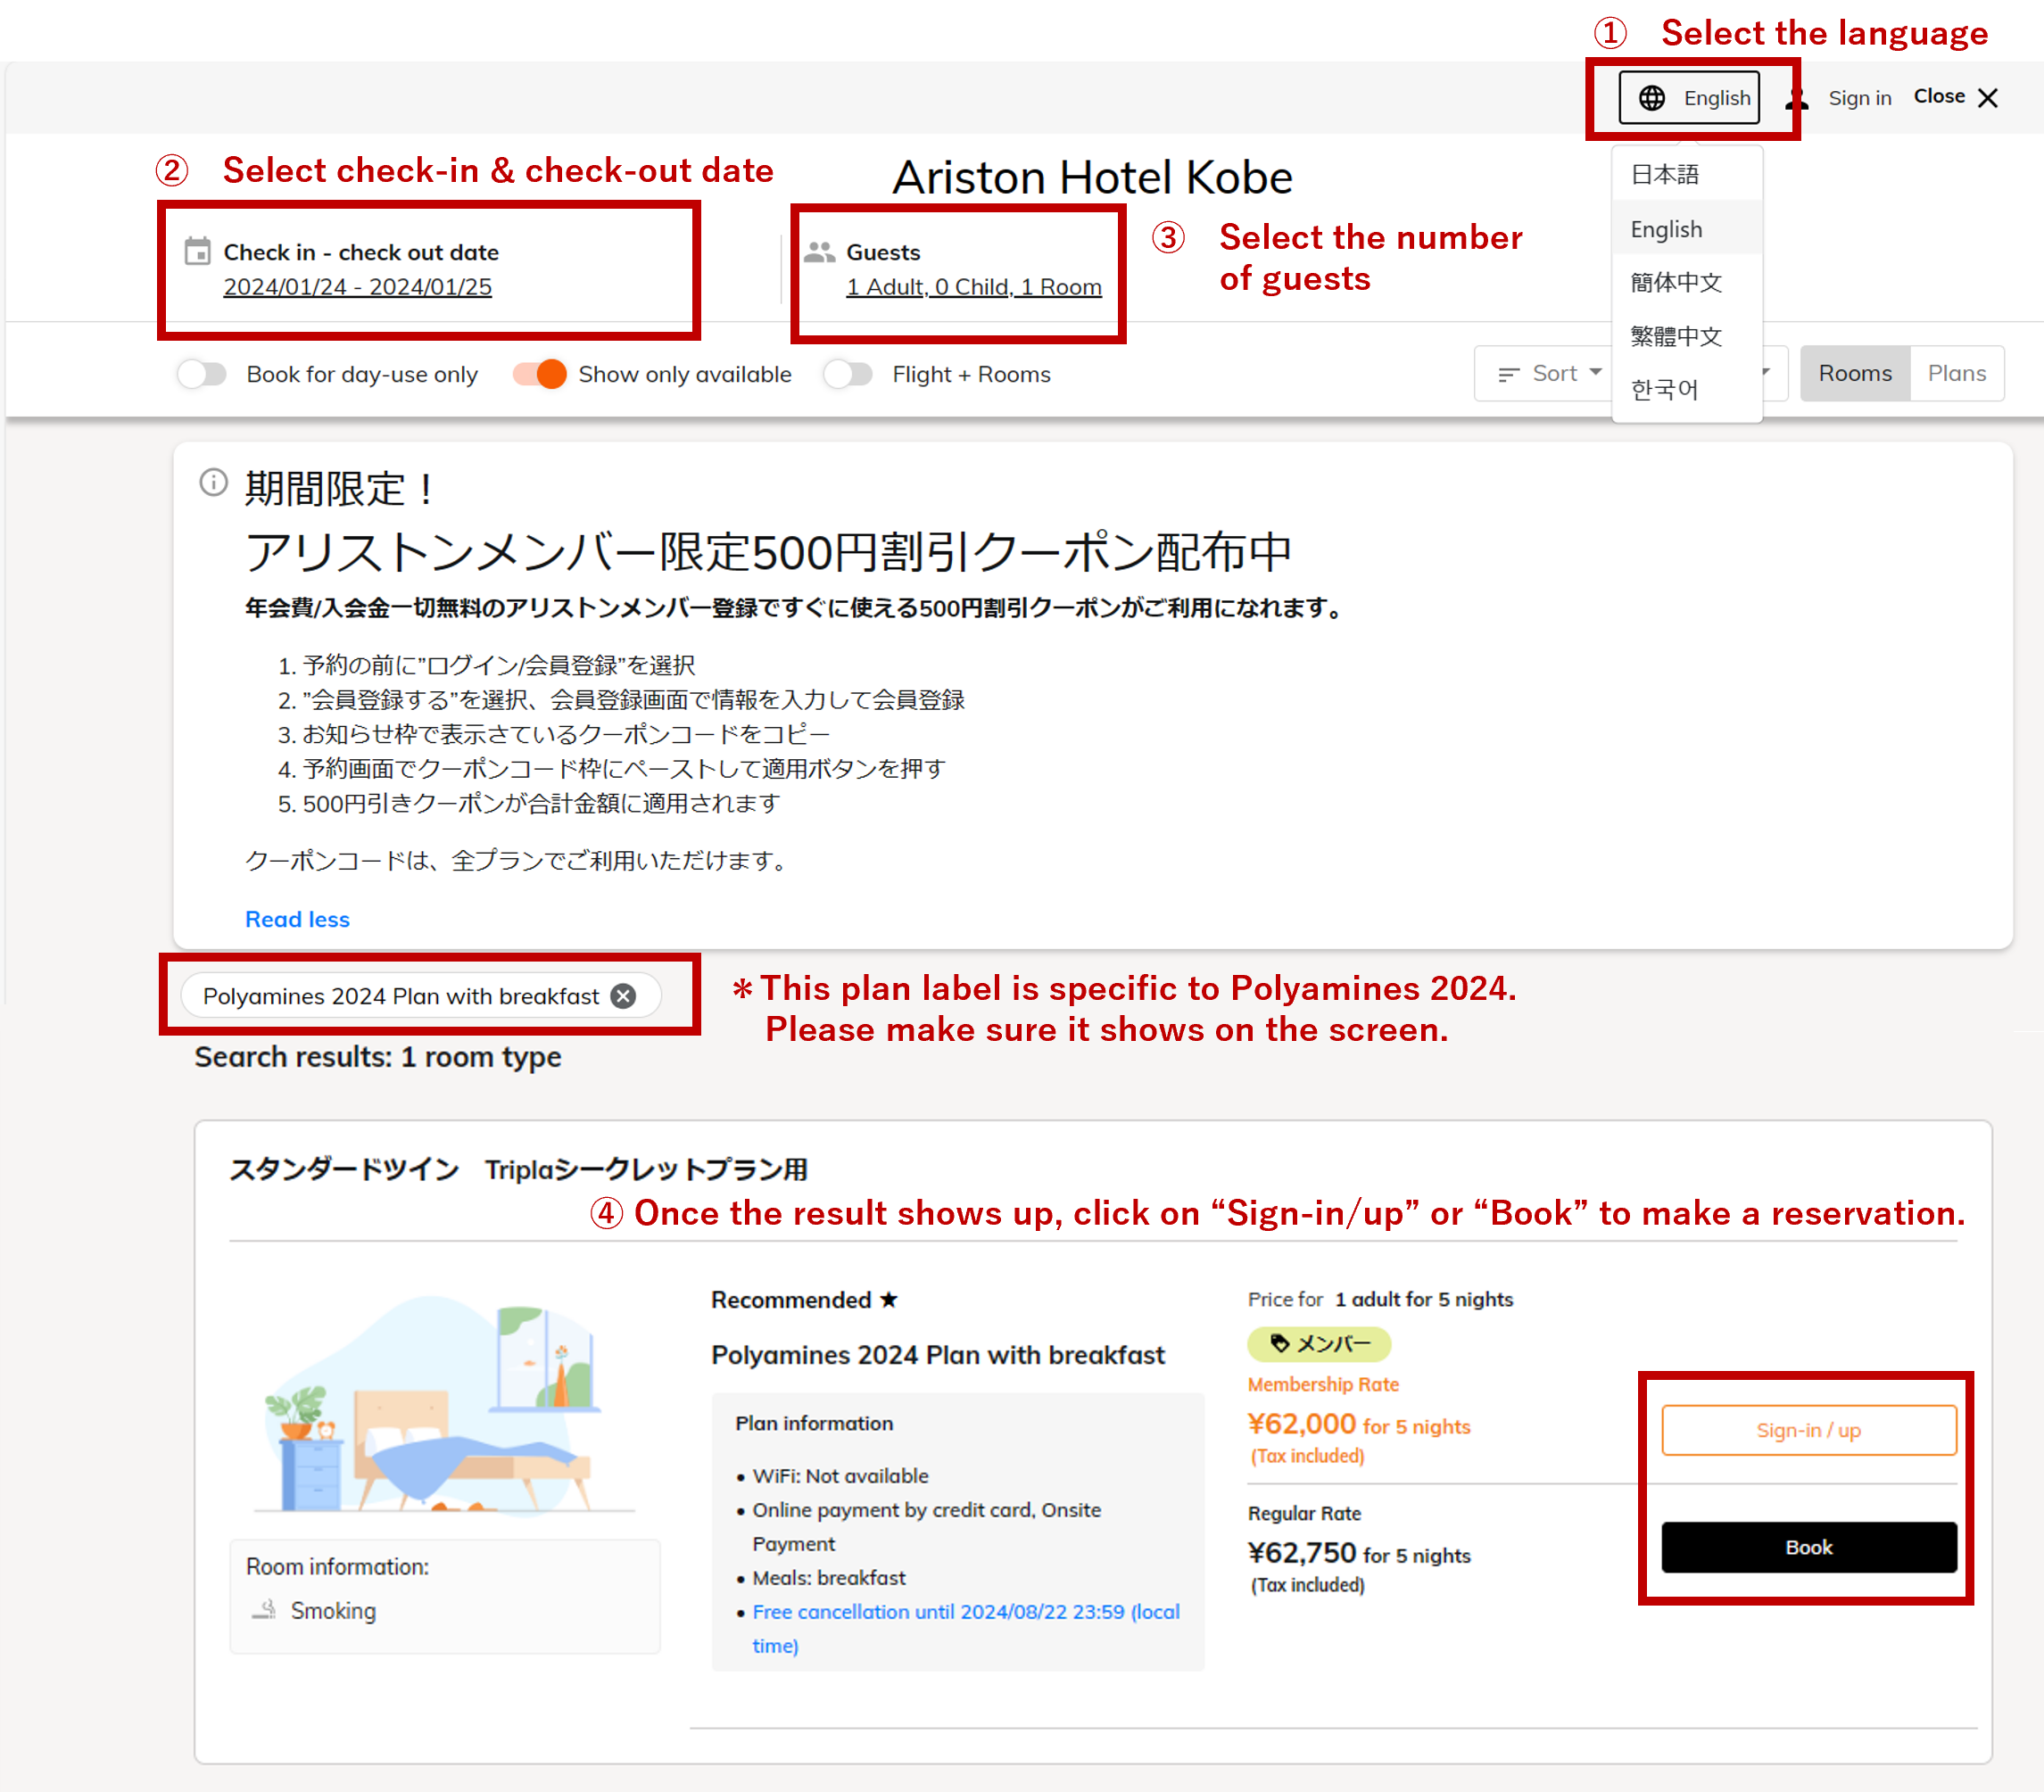The image size is (2044, 1792).
Task: Click the member tag badge メンバー
Action: (x=1318, y=1344)
